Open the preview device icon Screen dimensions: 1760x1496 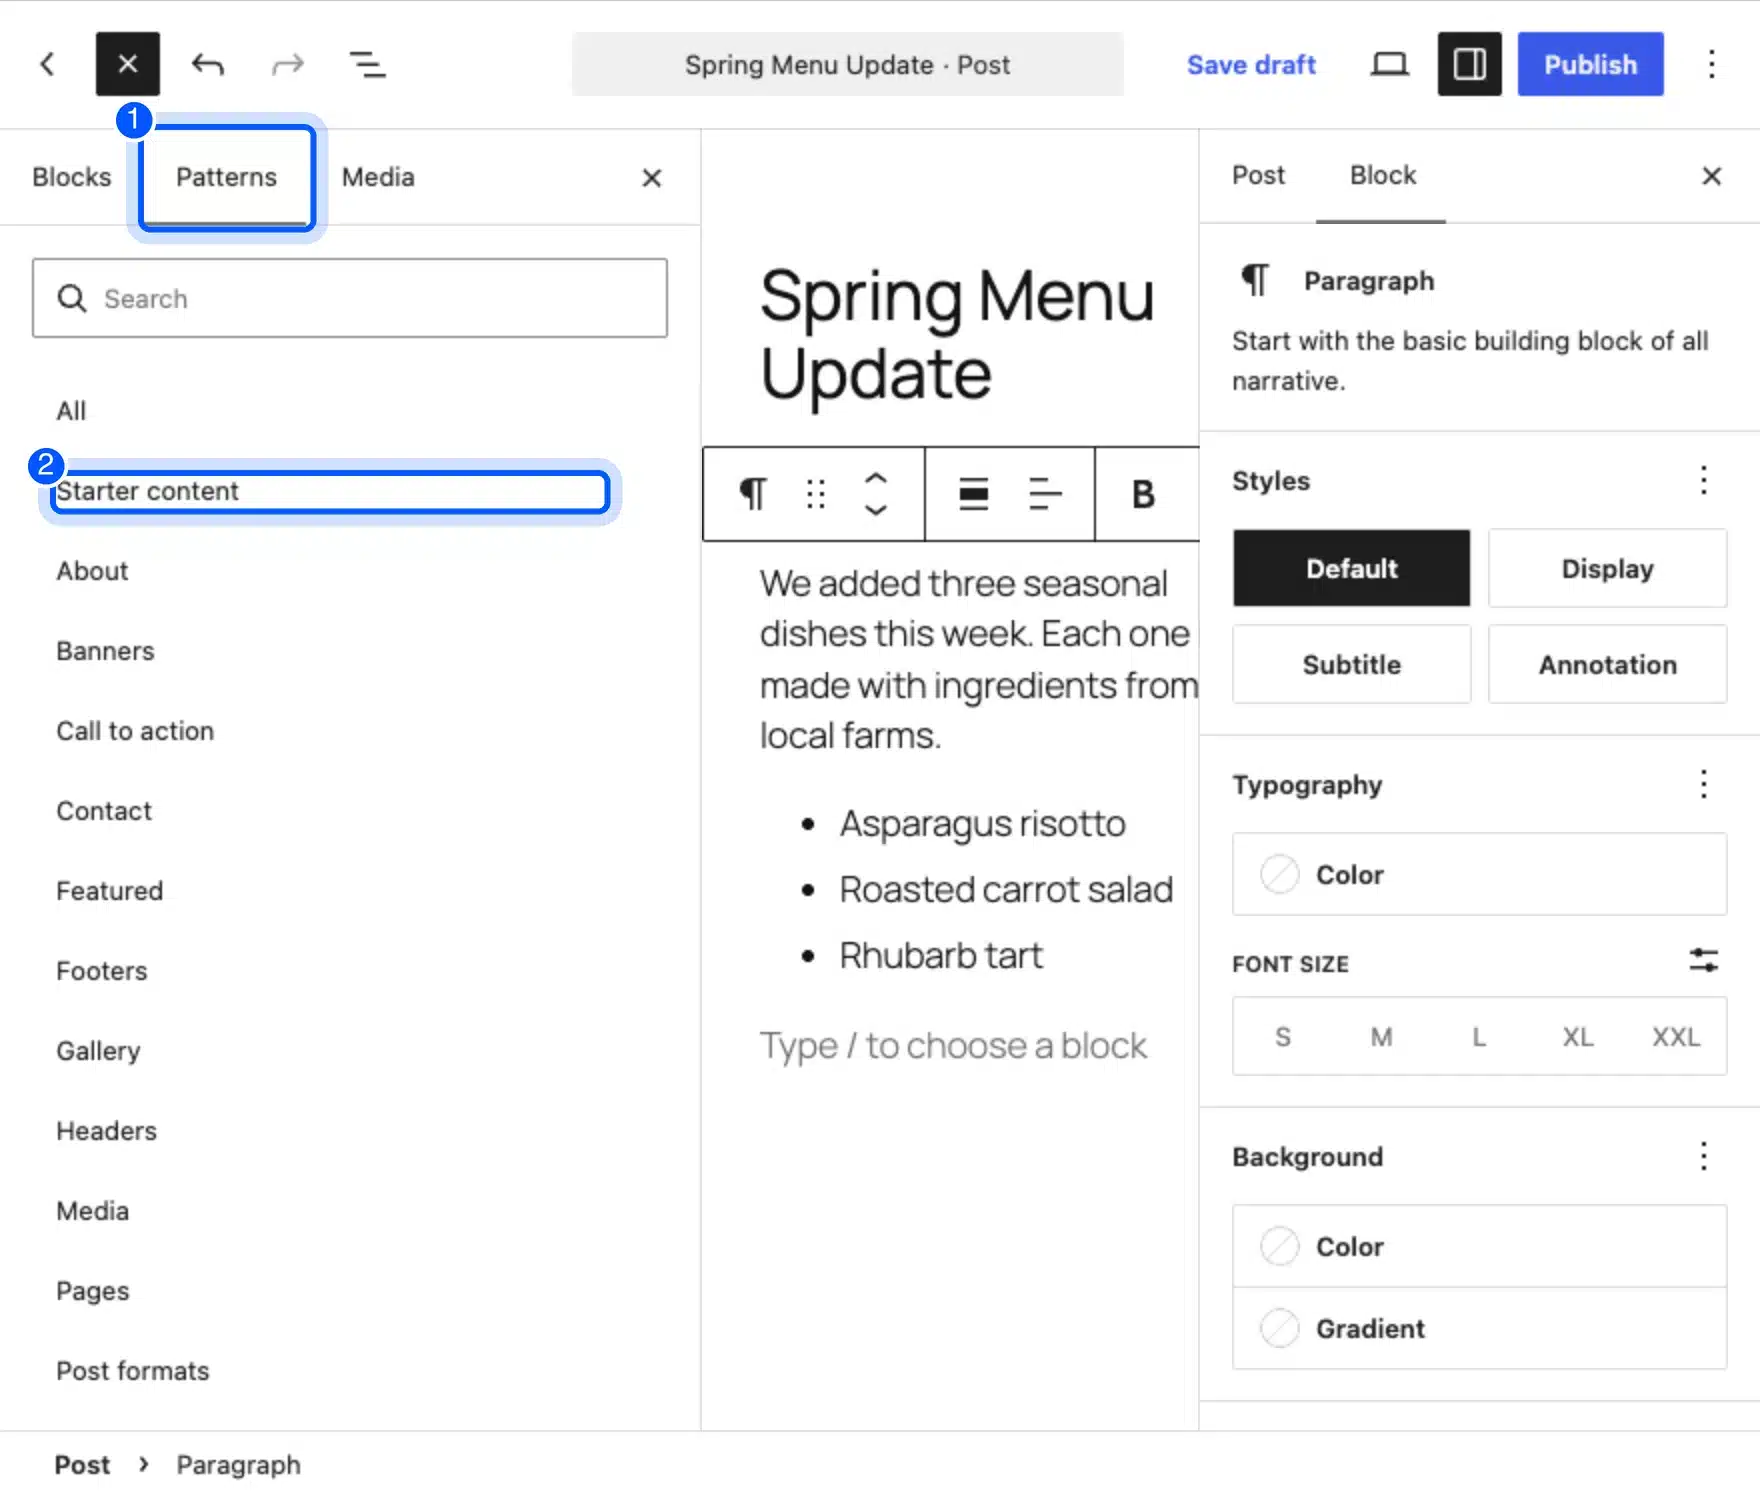point(1389,64)
